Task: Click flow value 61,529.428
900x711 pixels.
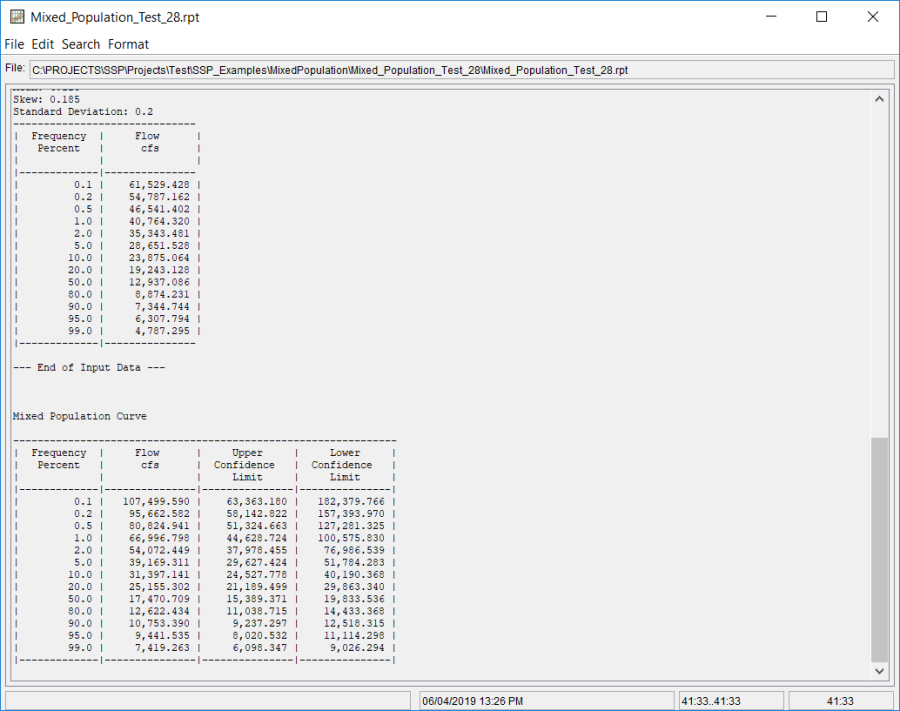Action: (x=159, y=185)
